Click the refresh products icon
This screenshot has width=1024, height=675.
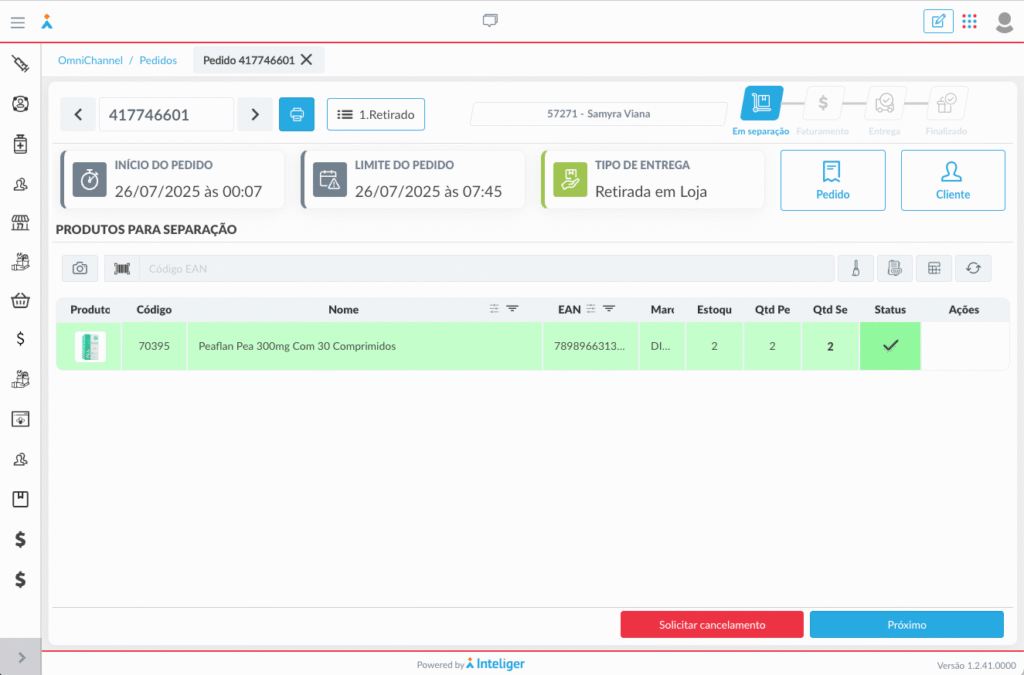pyautogui.click(x=972, y=268)
